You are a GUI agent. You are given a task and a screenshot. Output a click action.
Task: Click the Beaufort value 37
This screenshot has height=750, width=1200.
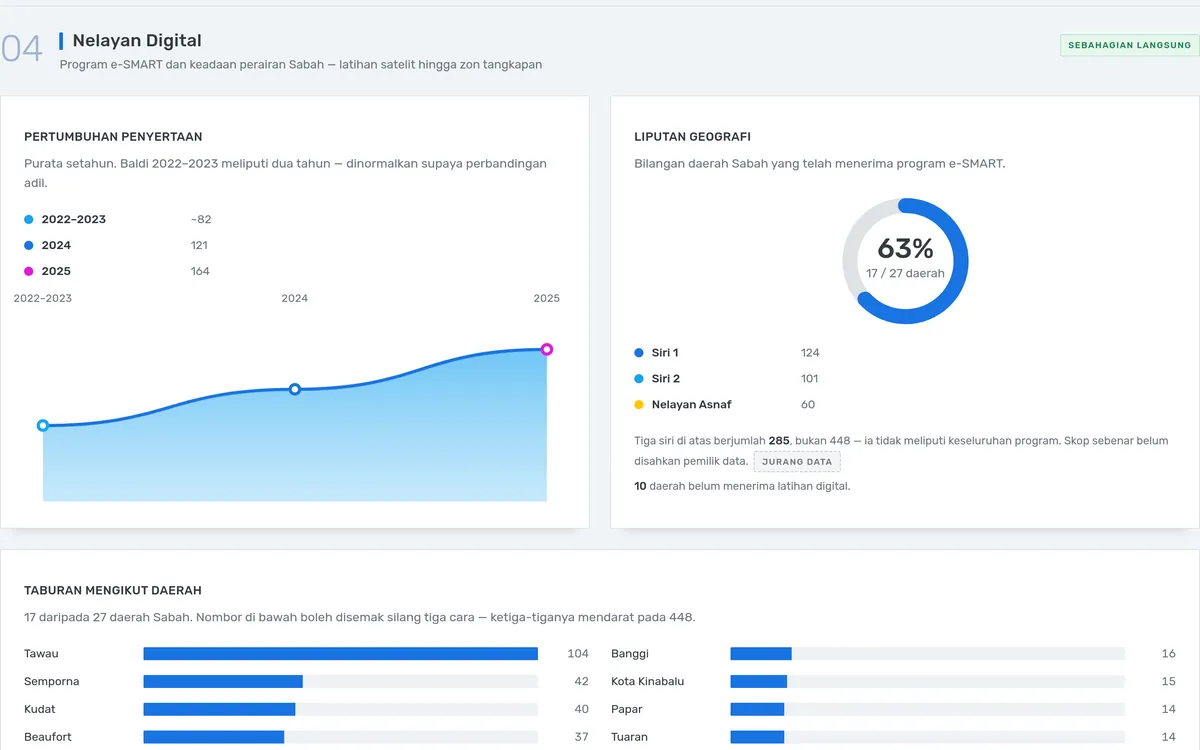pyautogui.click(x=582, y=738)
